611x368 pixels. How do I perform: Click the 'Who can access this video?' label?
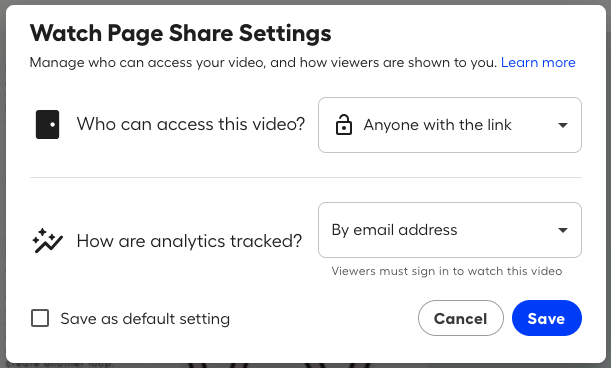[191, 124]
